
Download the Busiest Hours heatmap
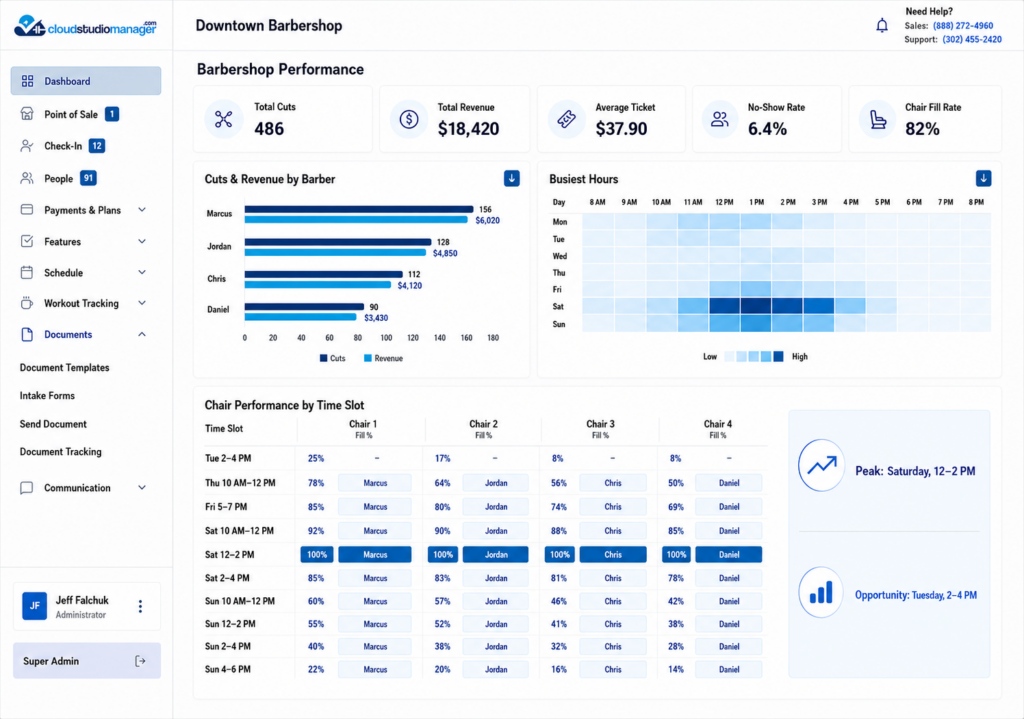[x=983, y=178]
